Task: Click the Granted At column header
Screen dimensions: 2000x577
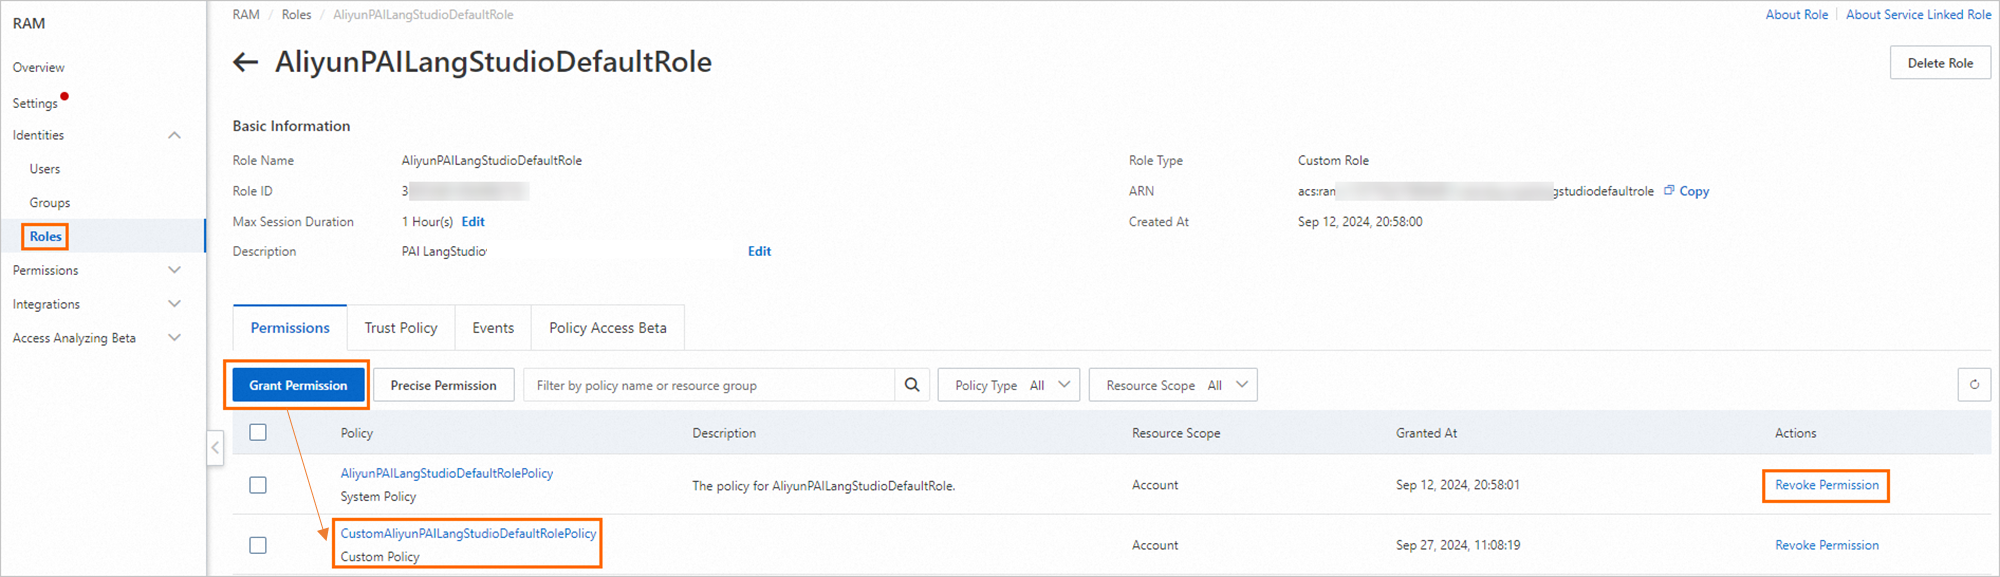Action: tap(1426, 433)
